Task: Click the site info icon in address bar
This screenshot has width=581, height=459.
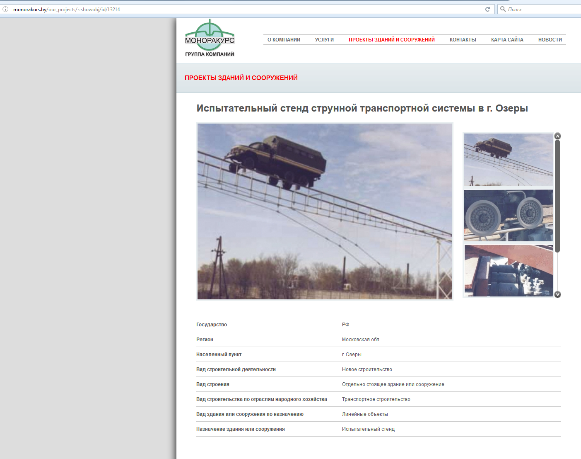Action: pyautogui.click(x=6, y=9)
